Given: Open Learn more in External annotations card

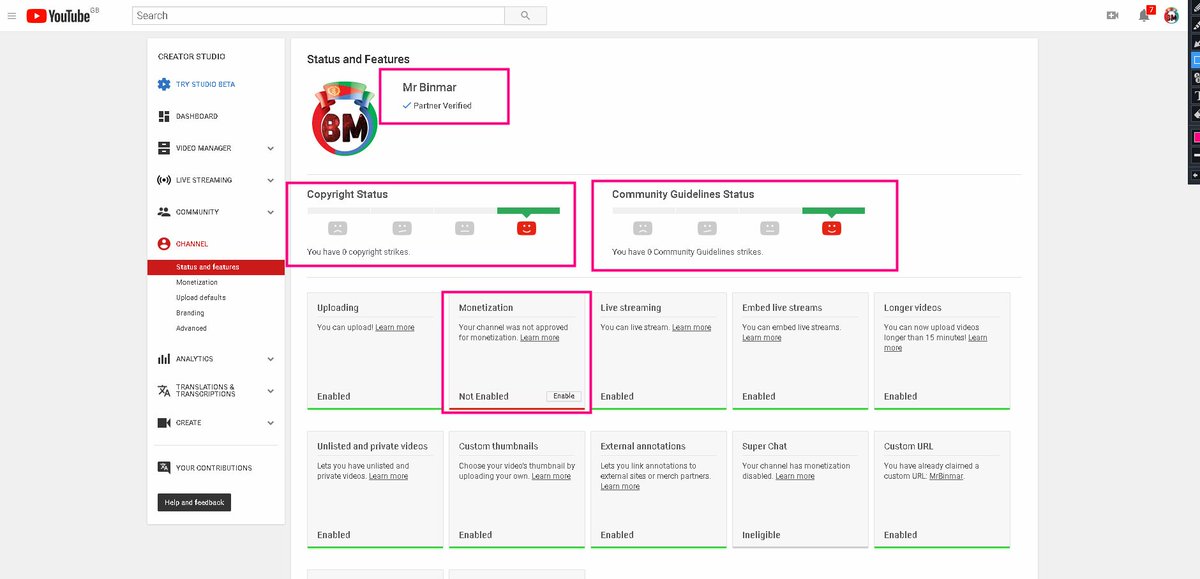Looking at the screenshot, I should pos(620,486).
